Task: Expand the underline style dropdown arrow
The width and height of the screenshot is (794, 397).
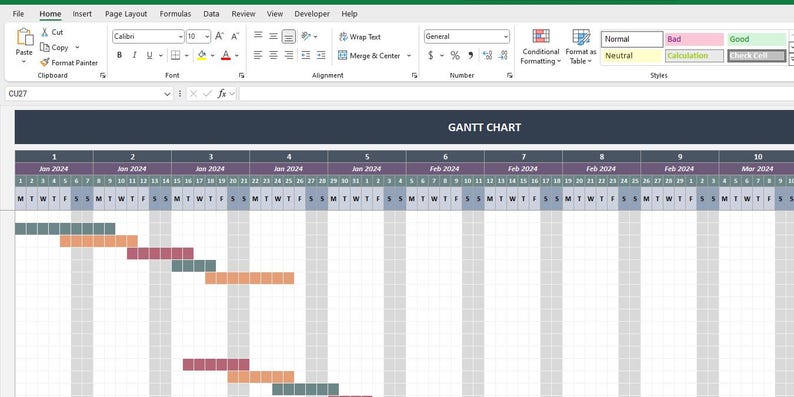Action: [161, 55]
